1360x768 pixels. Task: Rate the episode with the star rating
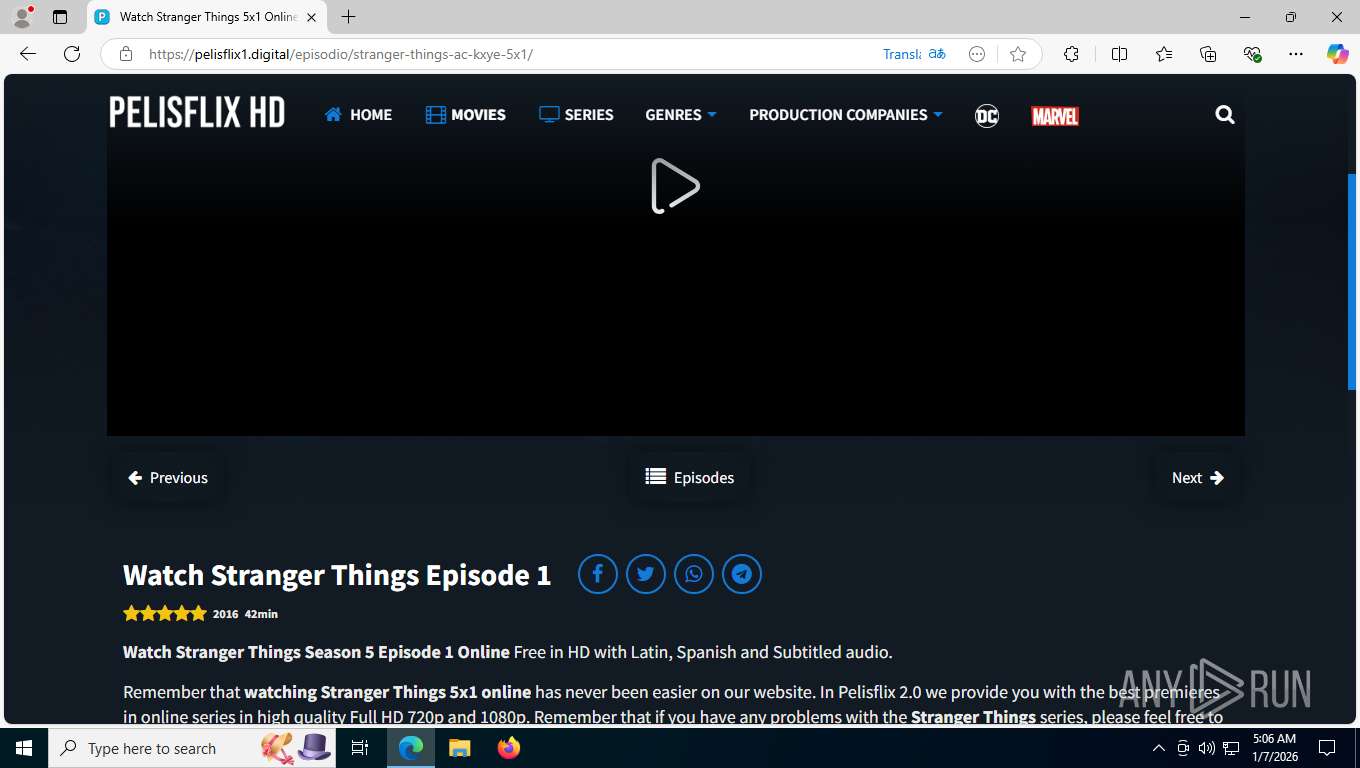pos(165,613)
